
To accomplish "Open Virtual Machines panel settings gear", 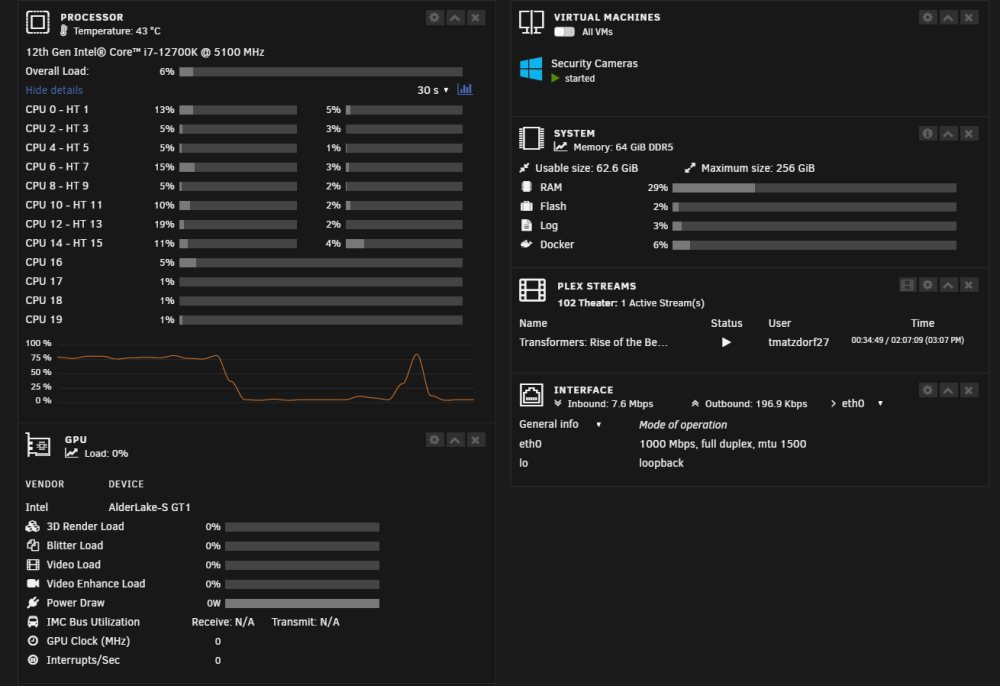I will point(928,18).
